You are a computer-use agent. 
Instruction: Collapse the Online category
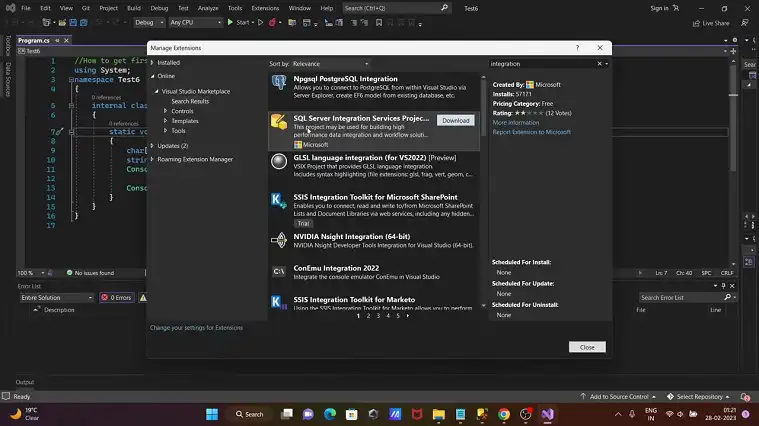(152, 76)
